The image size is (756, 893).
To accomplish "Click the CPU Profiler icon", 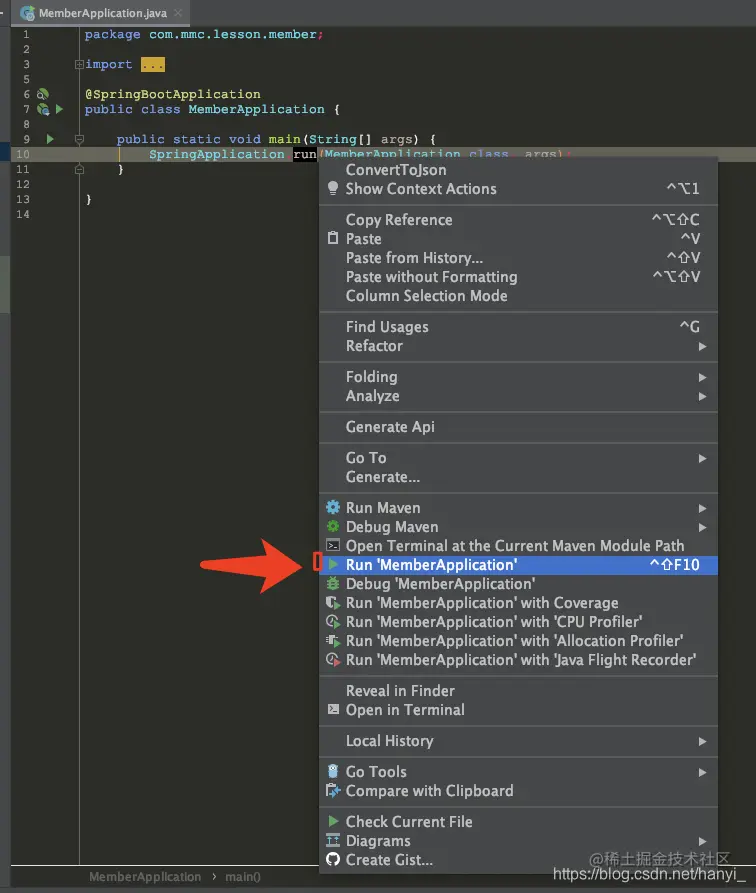I will pyautogui.click(x=333, y=621).
